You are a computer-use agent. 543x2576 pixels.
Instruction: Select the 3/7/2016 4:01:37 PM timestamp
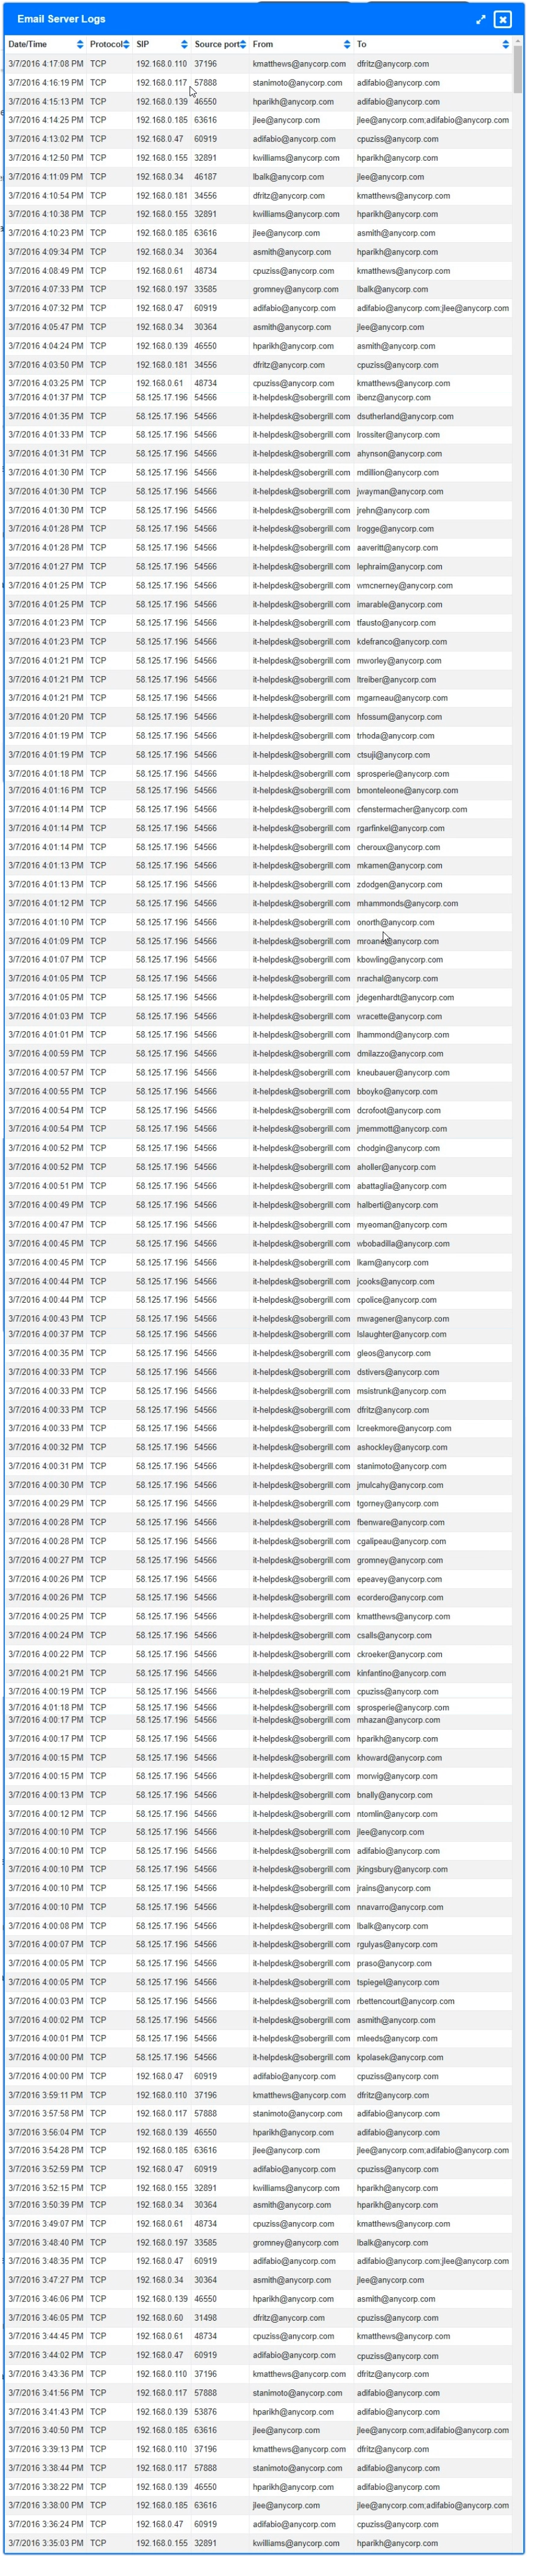tap(46, 397)
